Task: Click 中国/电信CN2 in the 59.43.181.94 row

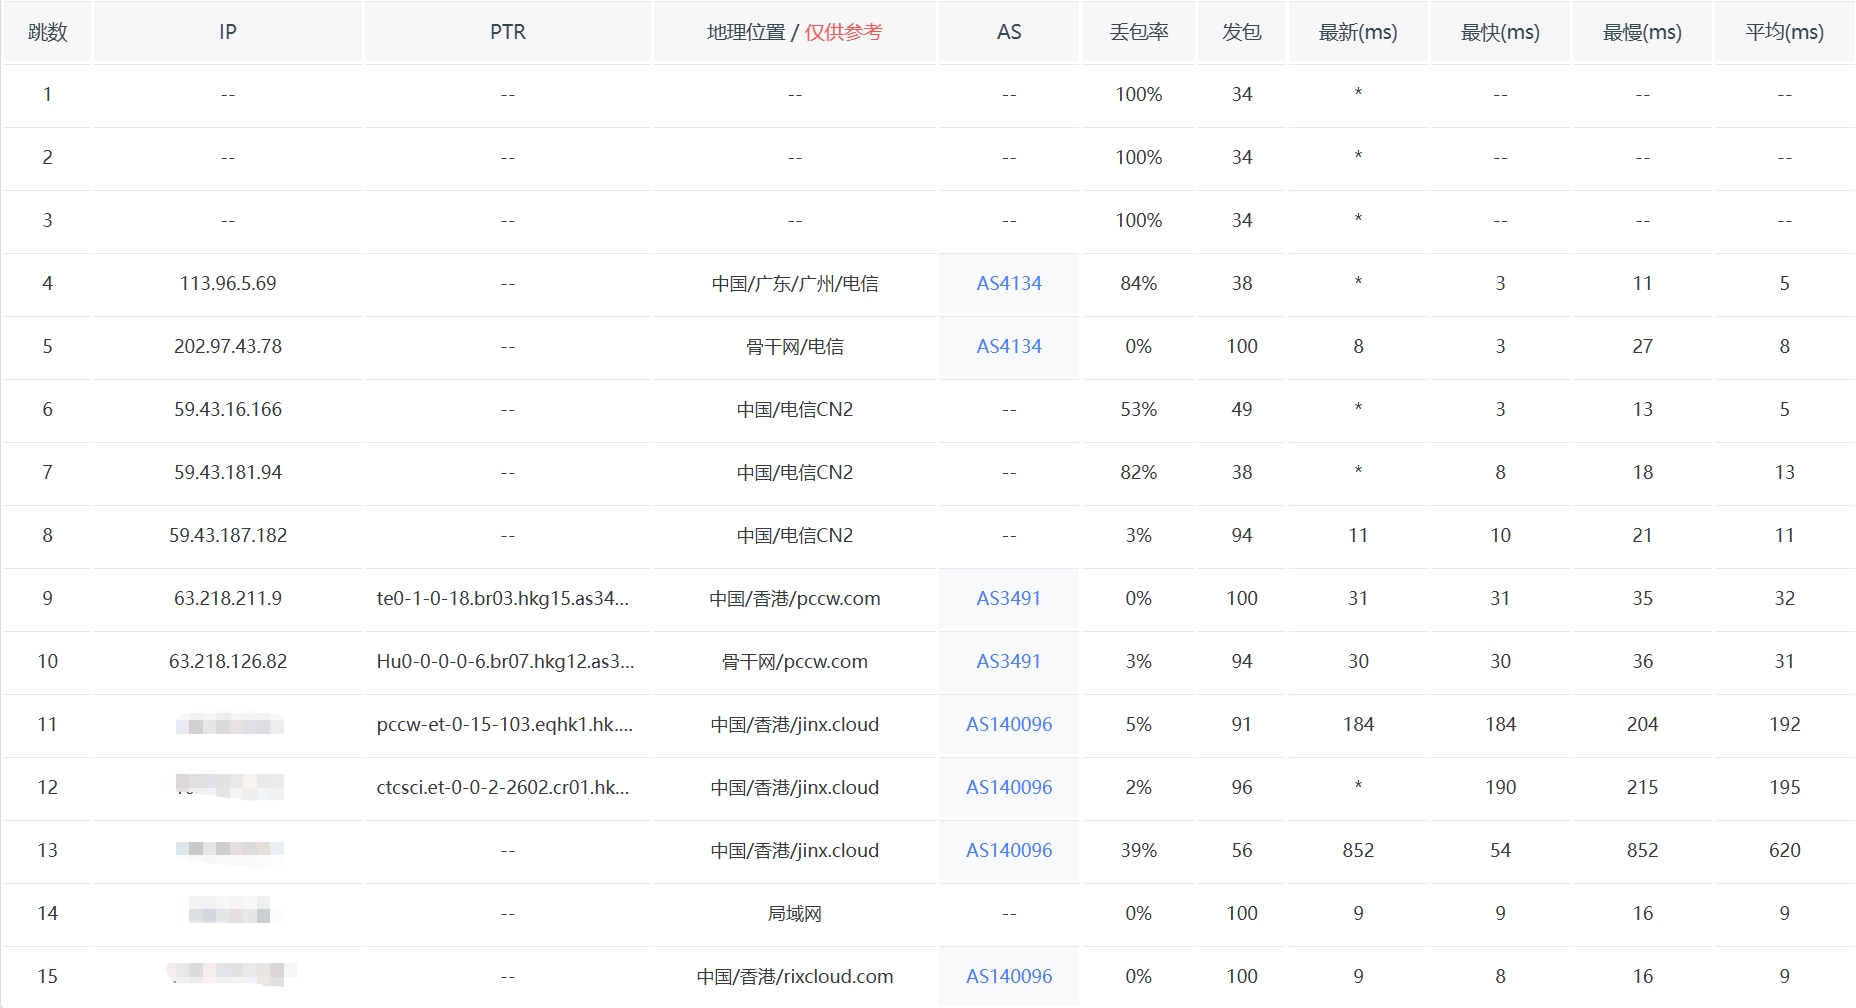Action: (795, 472)
